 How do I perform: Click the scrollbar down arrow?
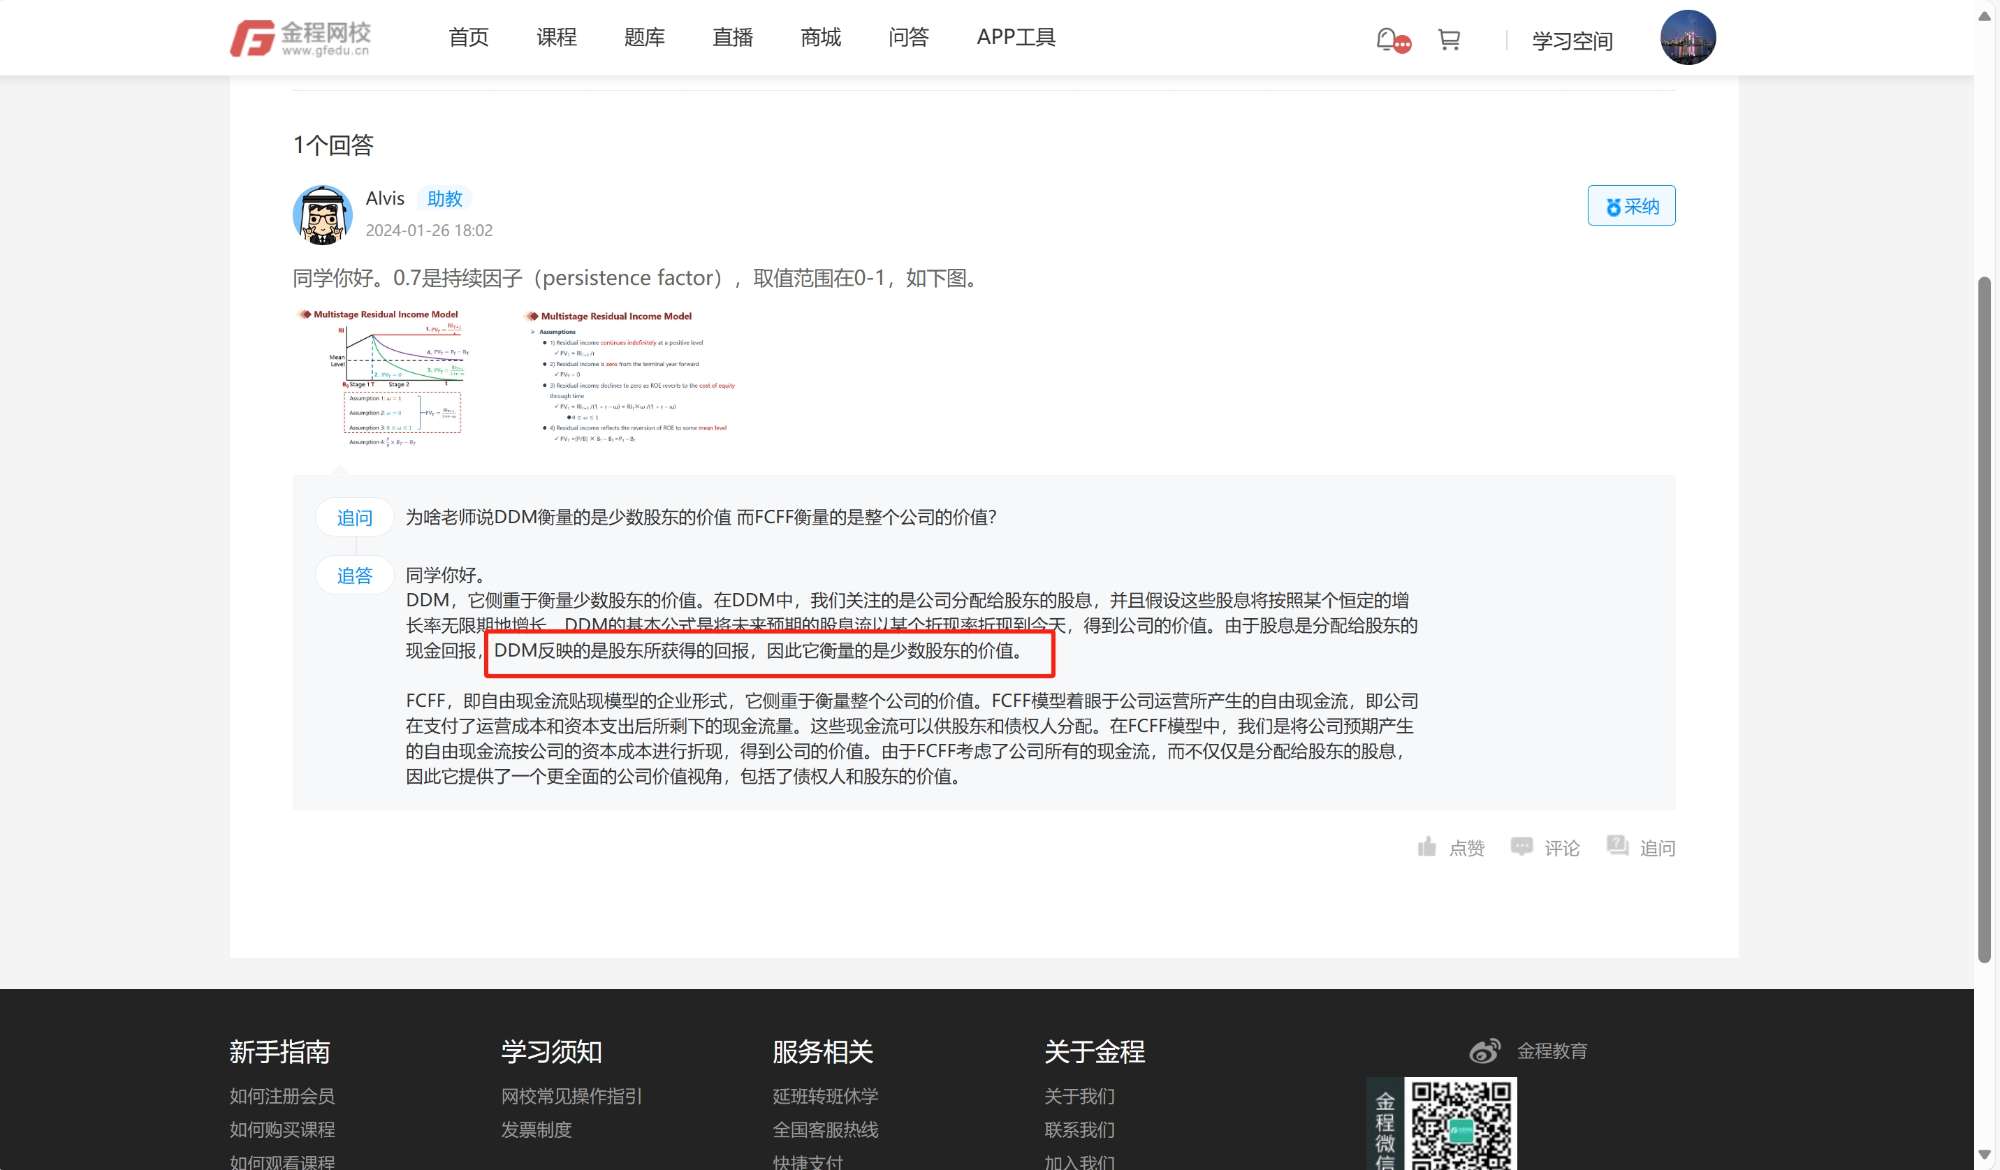[1985, 1154]
